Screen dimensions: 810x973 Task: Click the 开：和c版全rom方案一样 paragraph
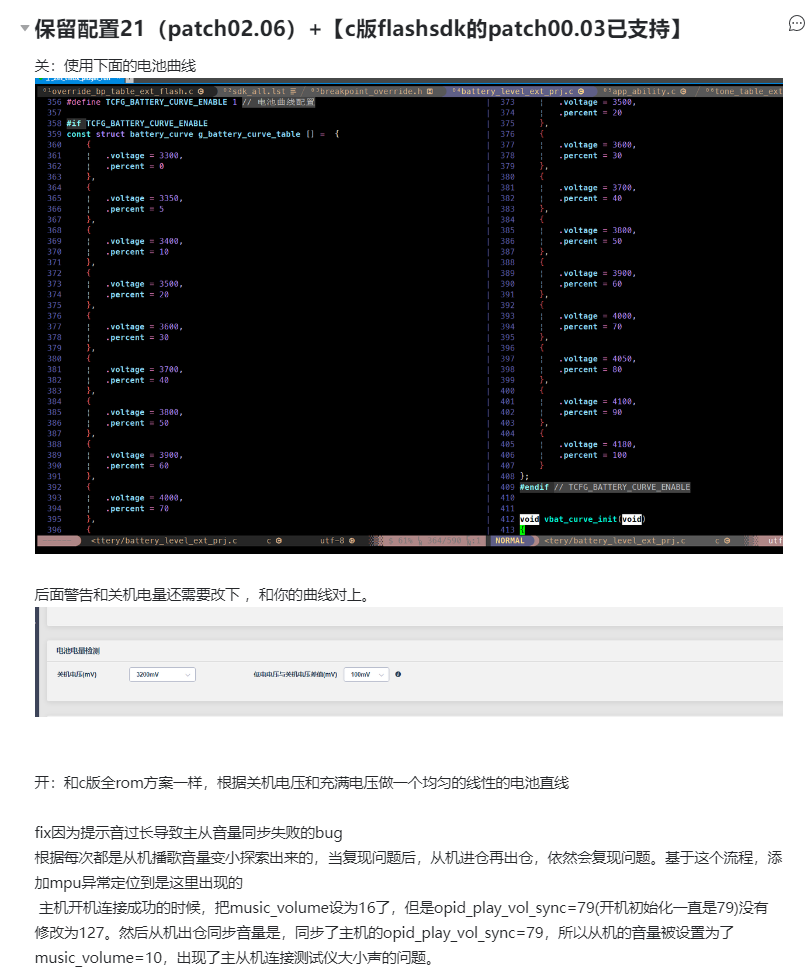(302, 783)
